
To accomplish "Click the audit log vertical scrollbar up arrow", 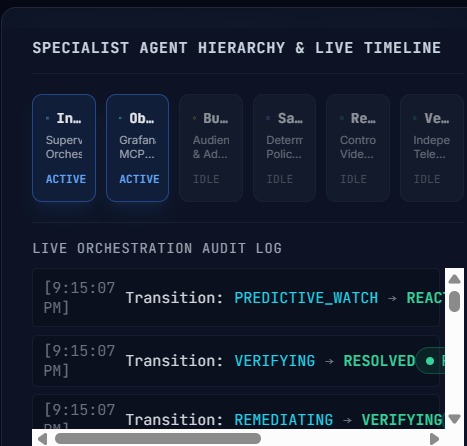I will click(454, 279).
